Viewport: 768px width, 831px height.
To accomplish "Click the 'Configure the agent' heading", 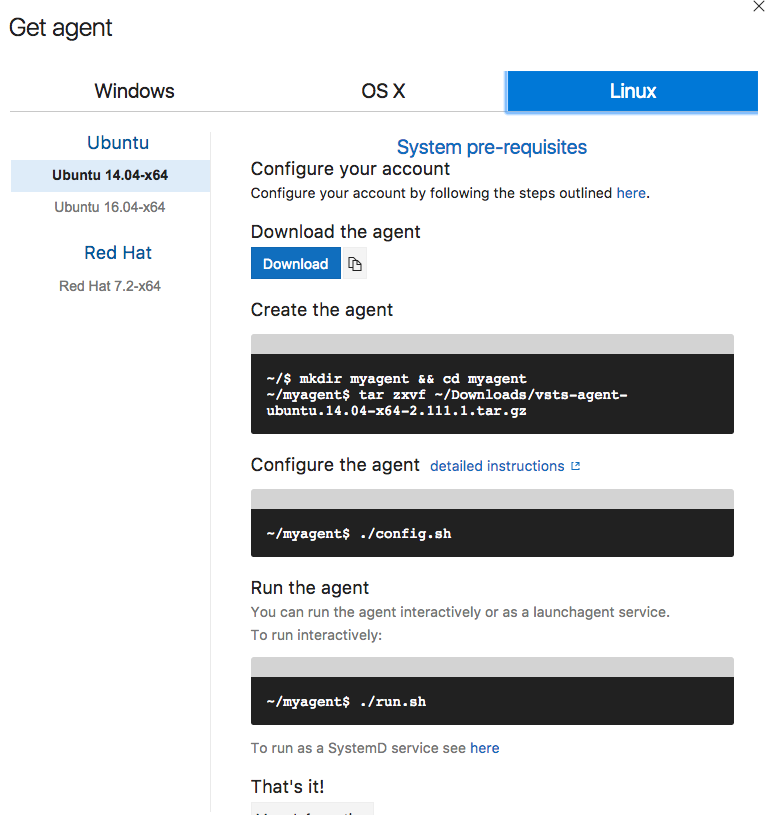I will coord(335,465).
